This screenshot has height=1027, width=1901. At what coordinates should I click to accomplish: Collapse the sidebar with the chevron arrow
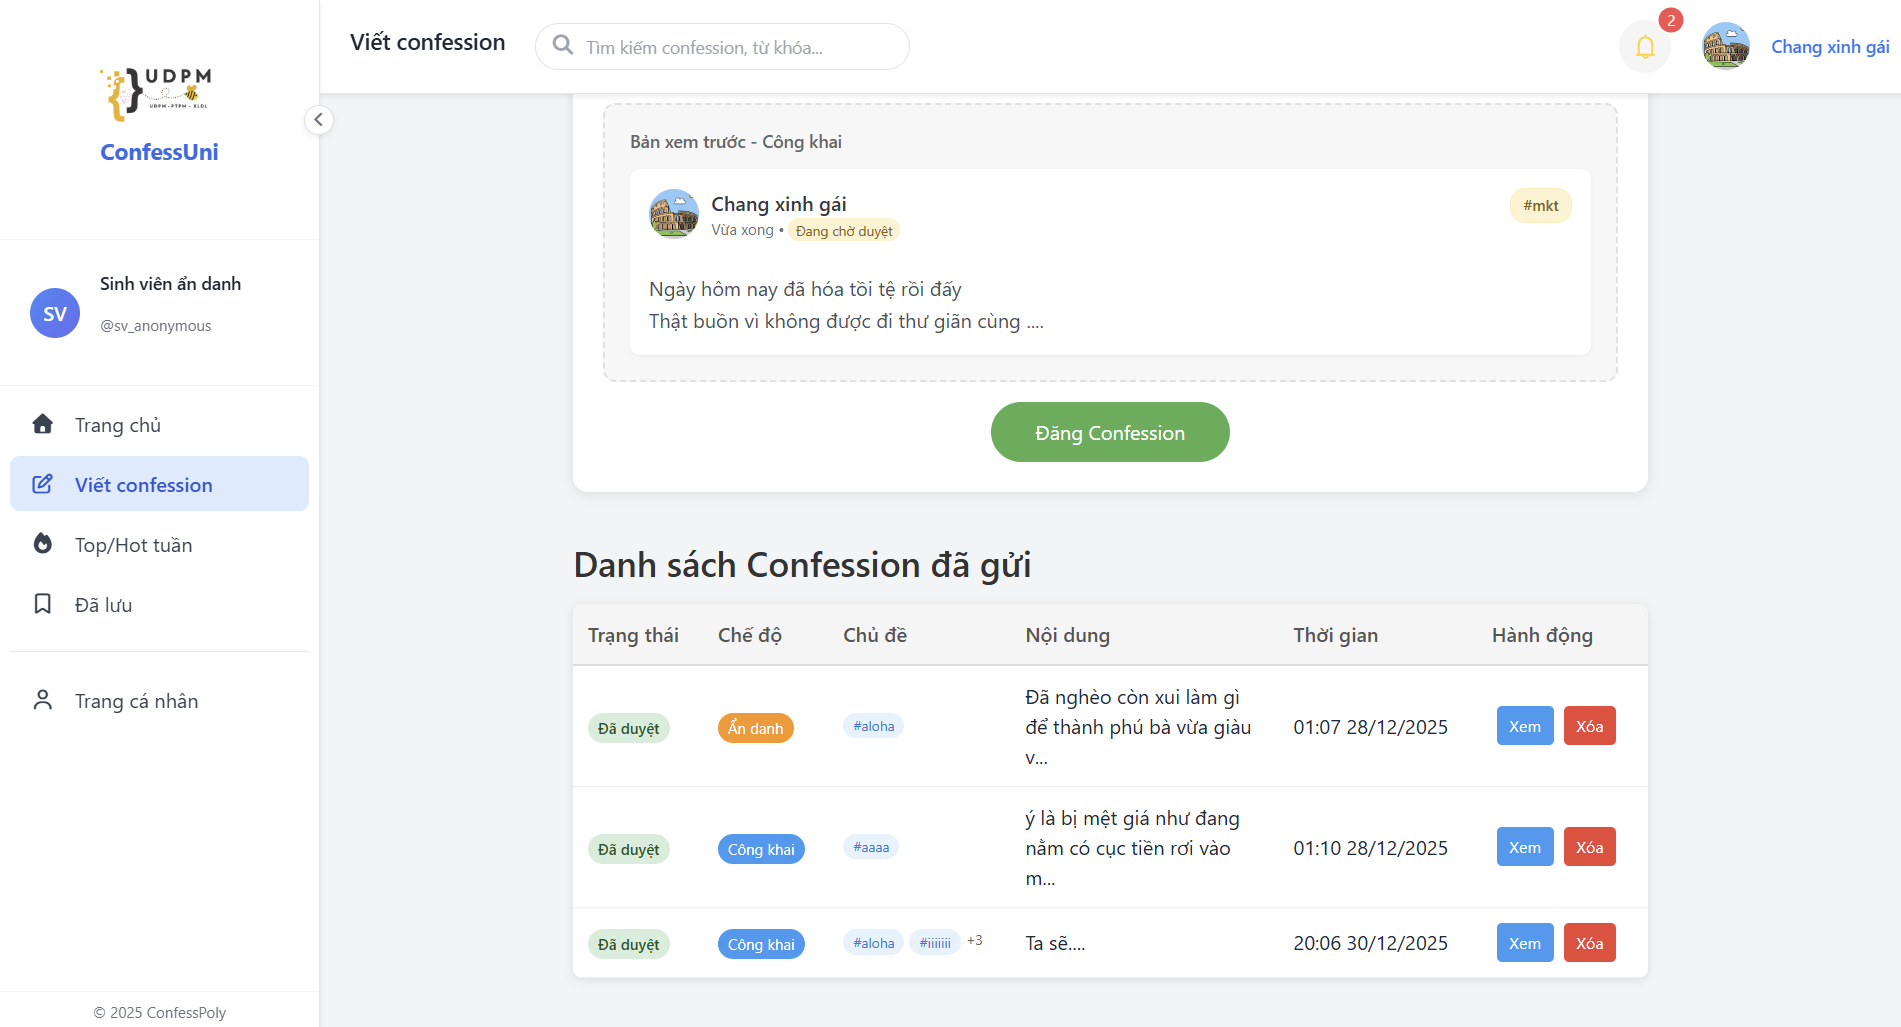[x=318, y=120]
